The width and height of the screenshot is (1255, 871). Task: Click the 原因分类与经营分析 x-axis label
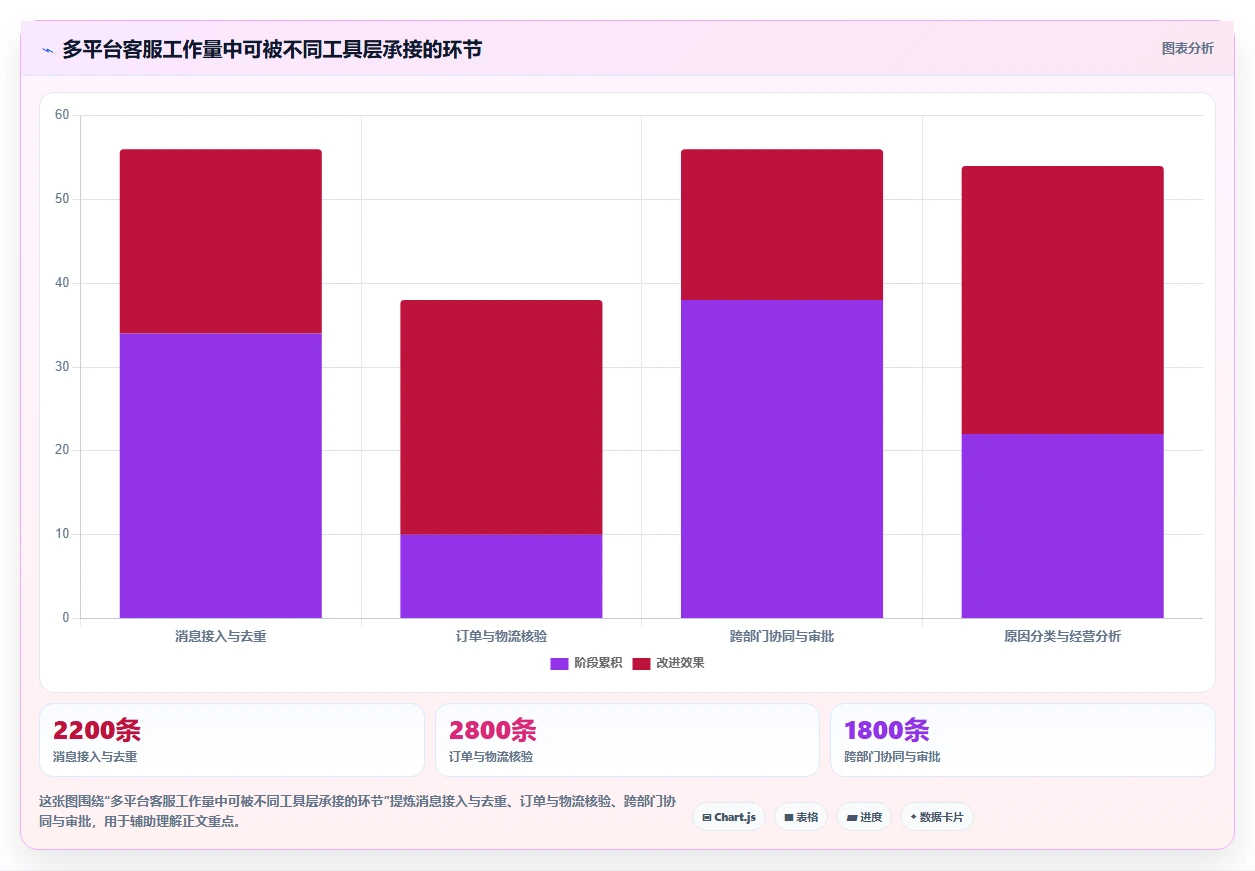[1063, 636]
